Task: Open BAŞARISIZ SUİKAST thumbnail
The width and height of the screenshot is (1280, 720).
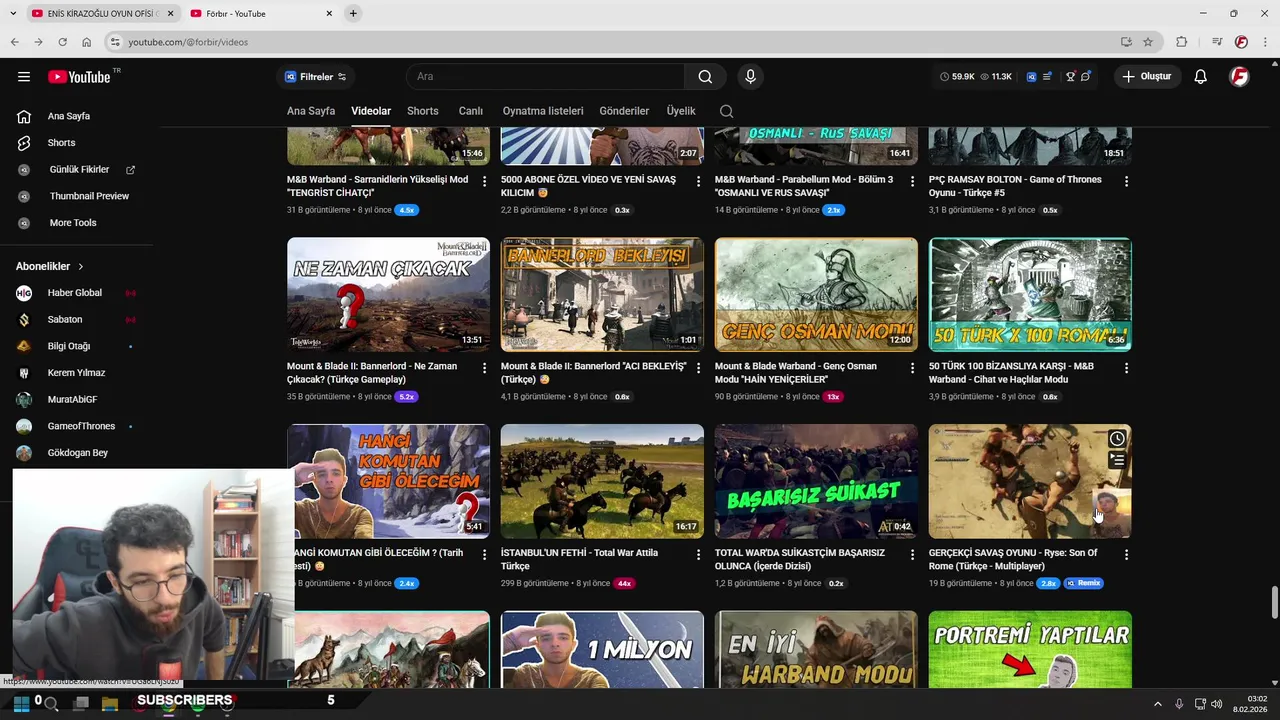Action: [816, 481]
